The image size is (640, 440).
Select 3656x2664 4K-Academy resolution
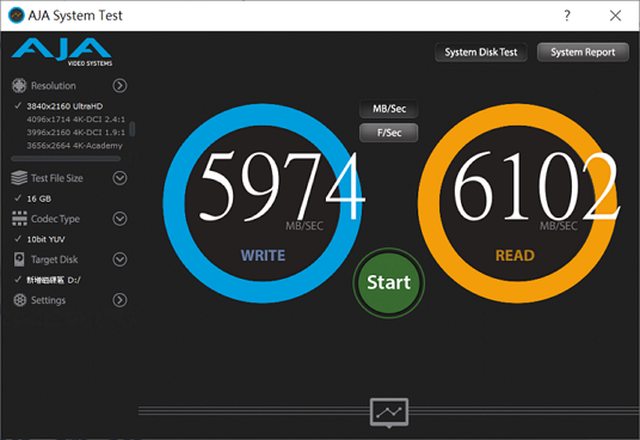pyautogui.click(x=74, y=145)
